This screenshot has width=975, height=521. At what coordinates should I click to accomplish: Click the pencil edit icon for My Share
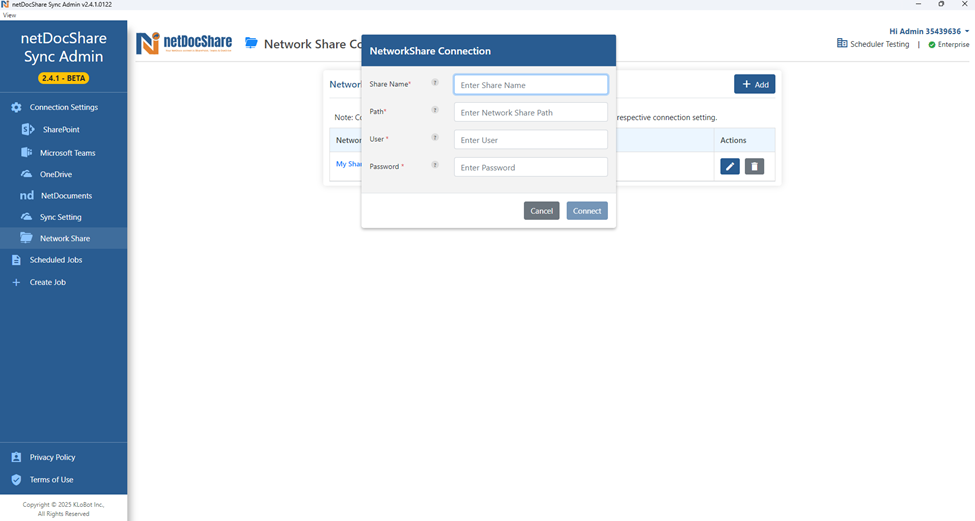pyautogui.click(x=730, y=166)
